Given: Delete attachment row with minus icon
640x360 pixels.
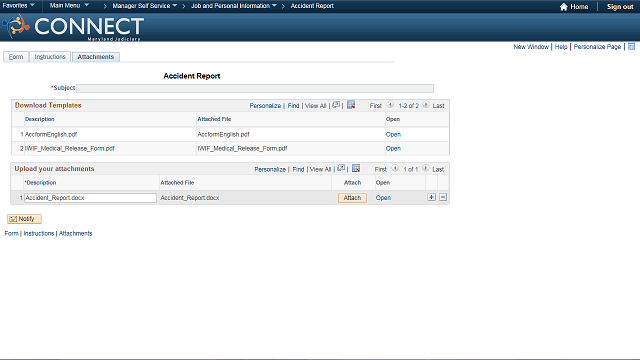Looking at the screenshot, I should [443, 197].
